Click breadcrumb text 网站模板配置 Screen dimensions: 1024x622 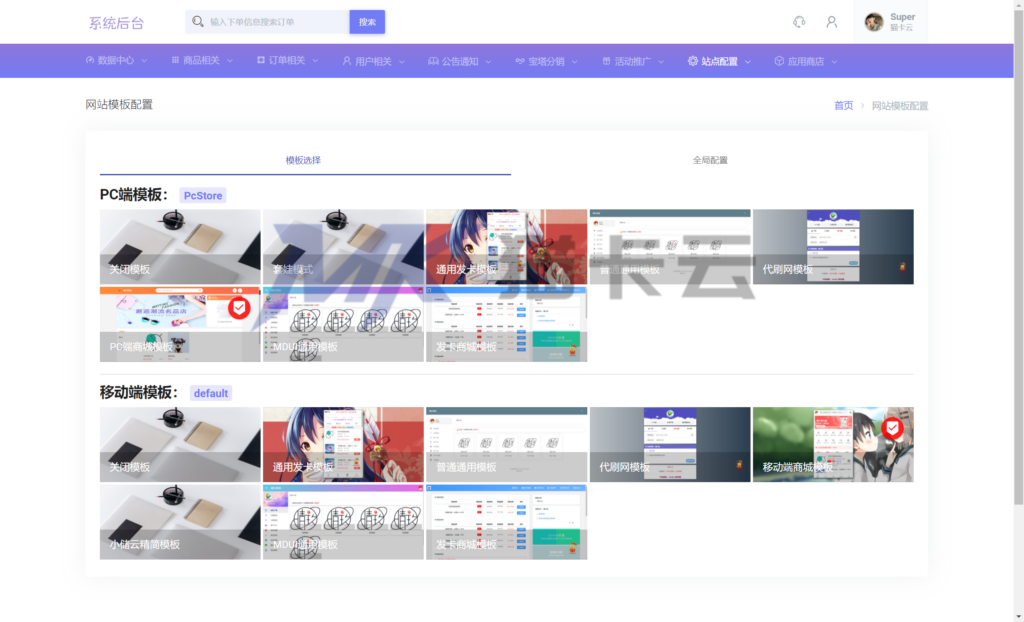click(x=899, y=105)
